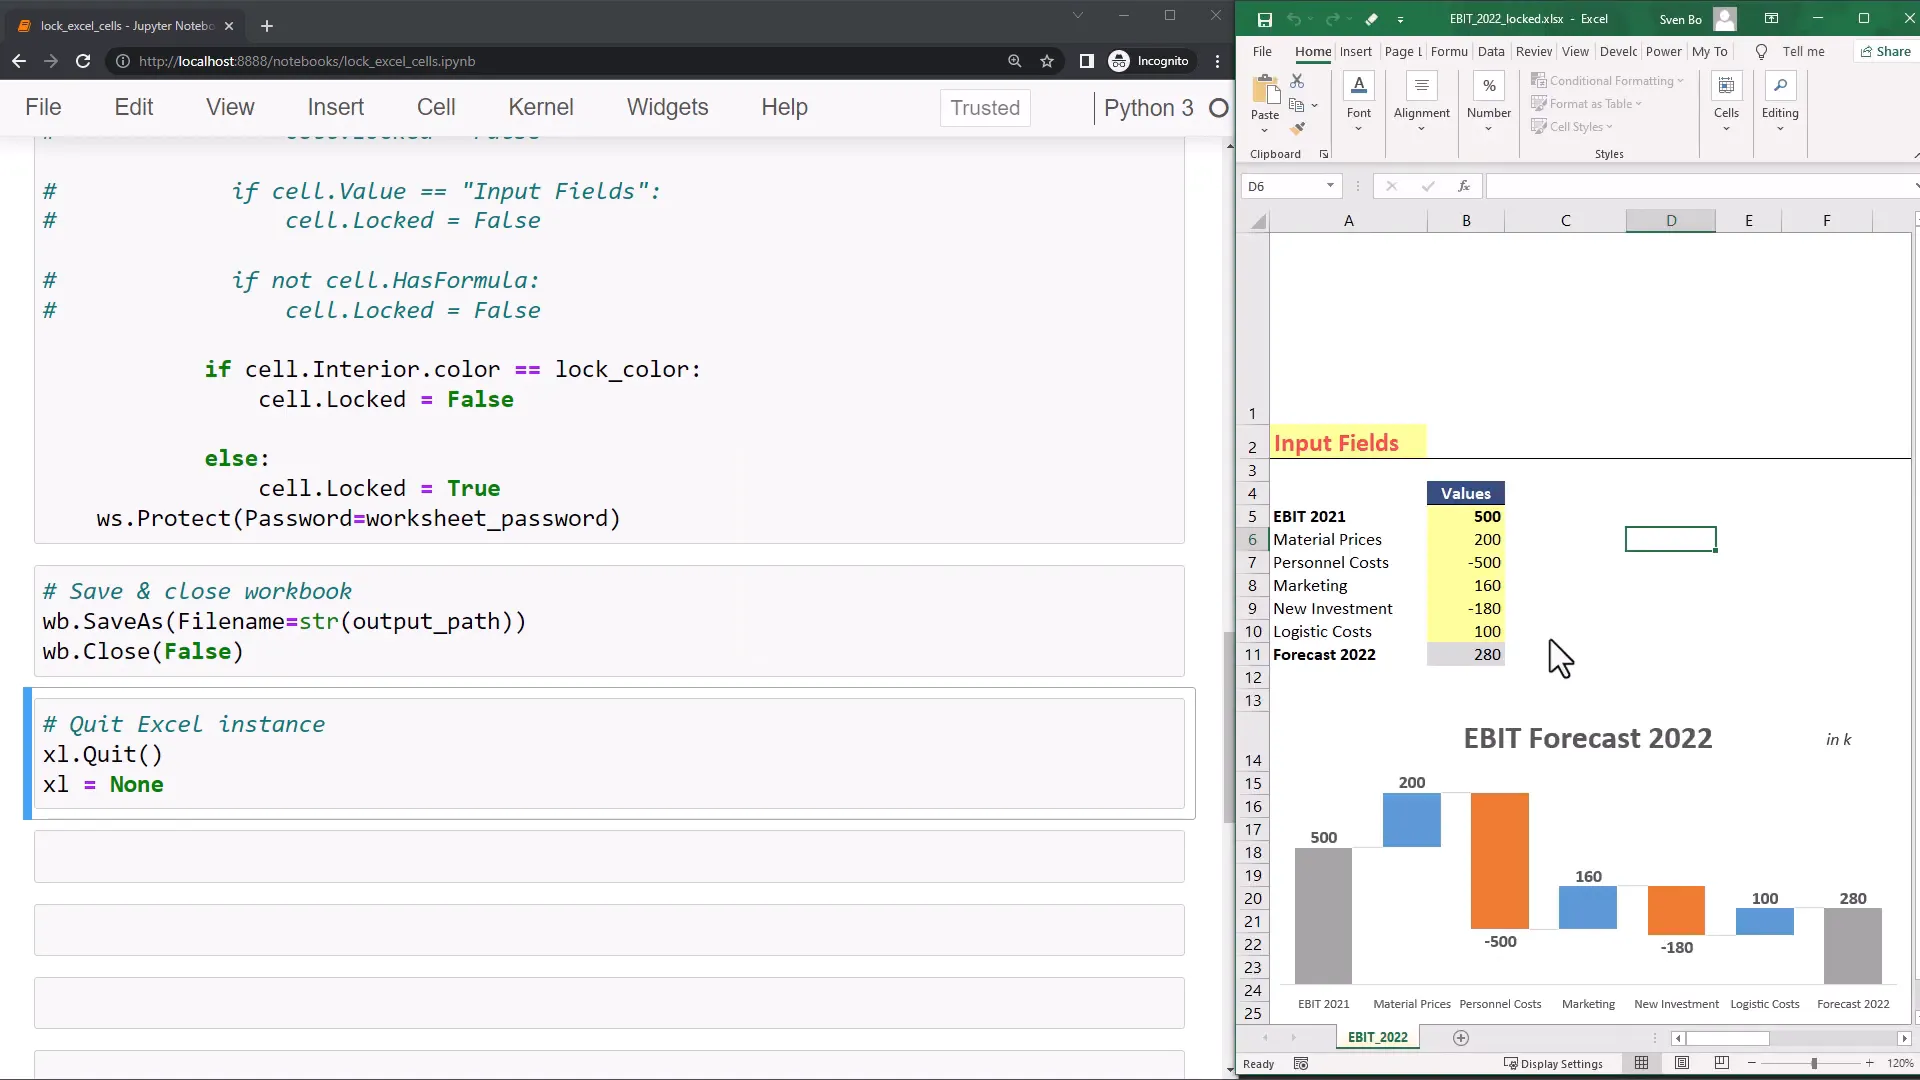This screenshot has height=1080, width=1920.
Task: Switch to the Data ribbon tab
Action: tap(1490, 52)
